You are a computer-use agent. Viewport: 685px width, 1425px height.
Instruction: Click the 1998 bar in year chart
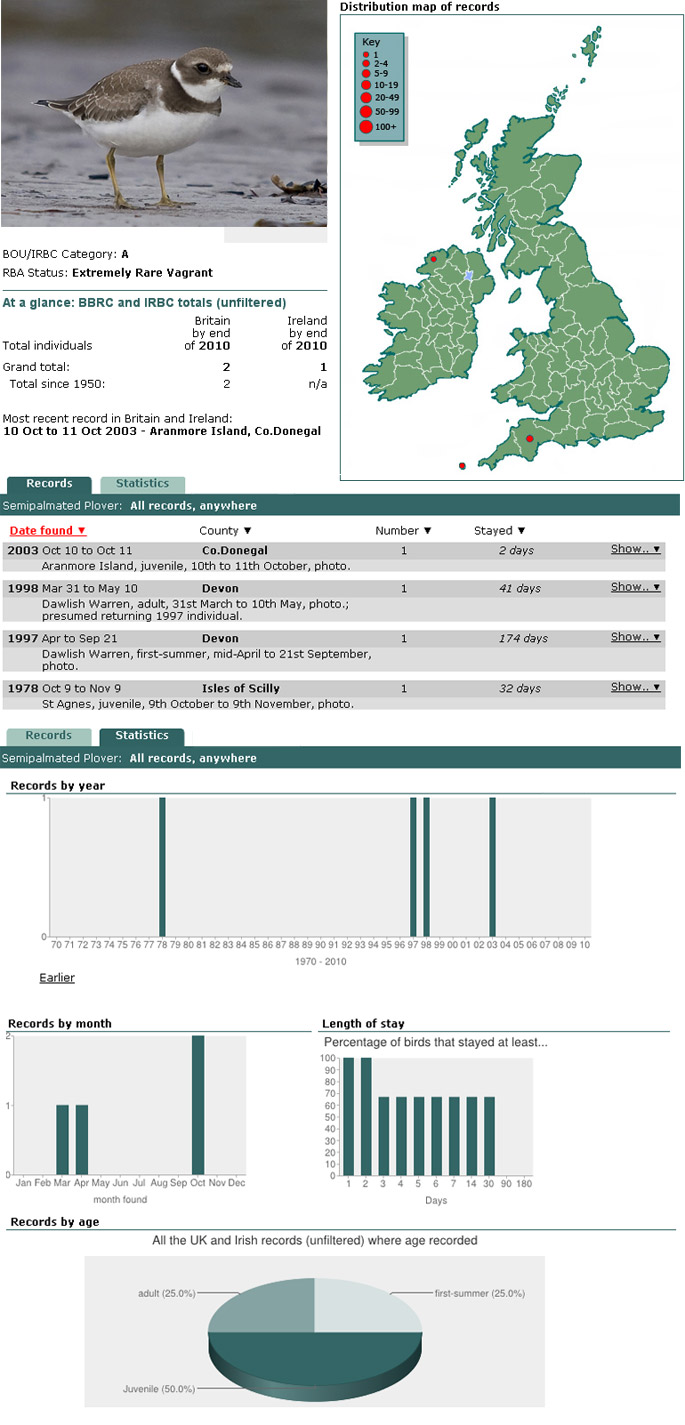(x=426, y=867)
